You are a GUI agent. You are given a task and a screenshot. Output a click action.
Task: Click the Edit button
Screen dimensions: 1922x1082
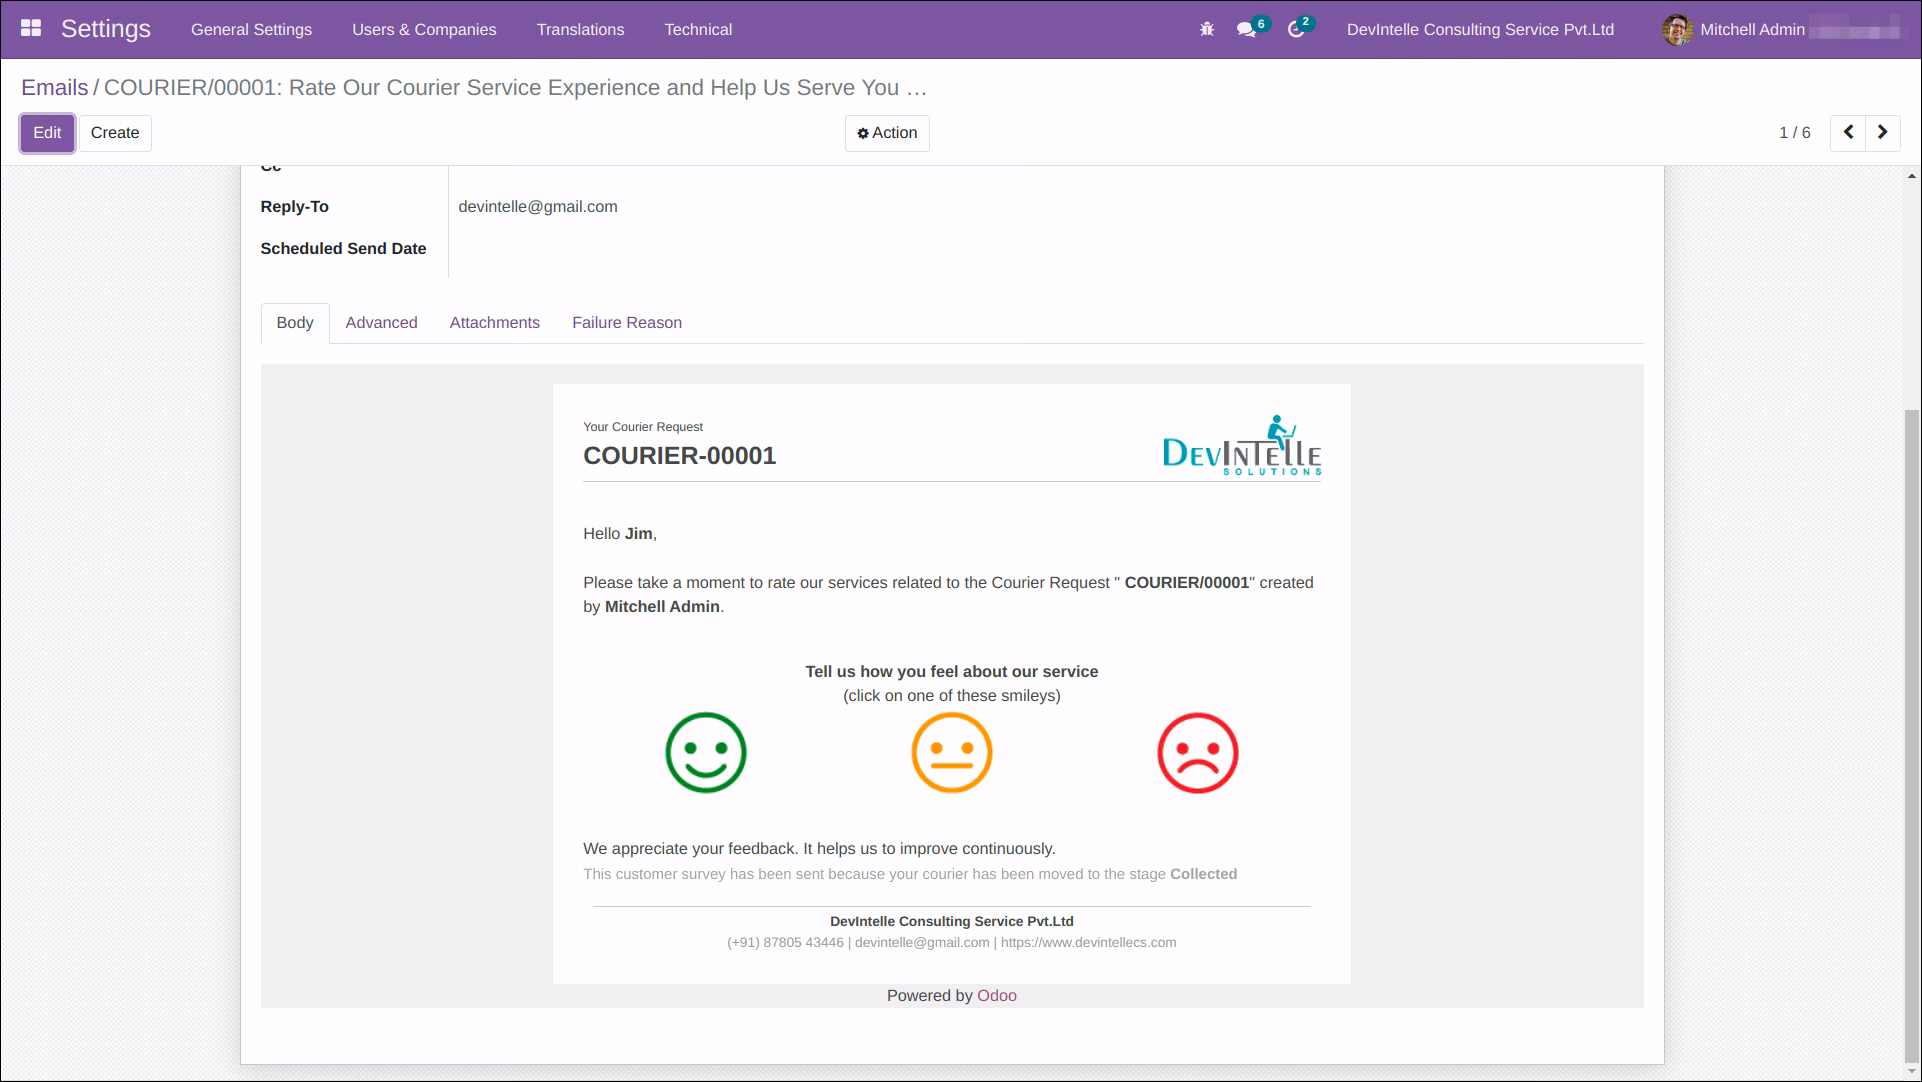click(x=47, y=133)
